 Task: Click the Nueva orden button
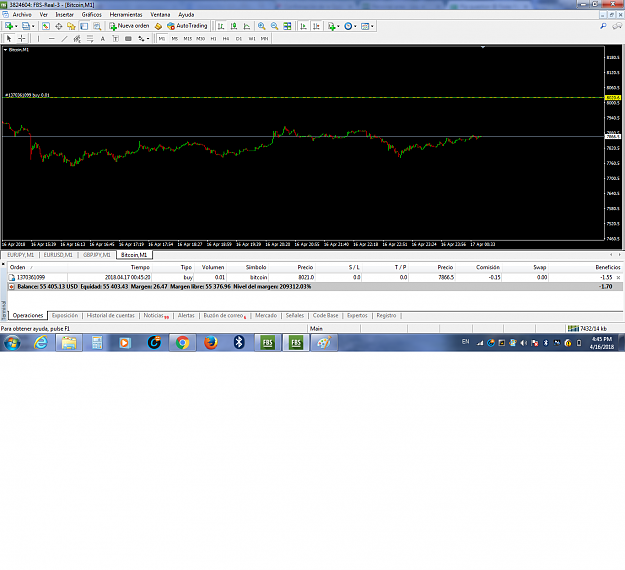click(129, 26)
